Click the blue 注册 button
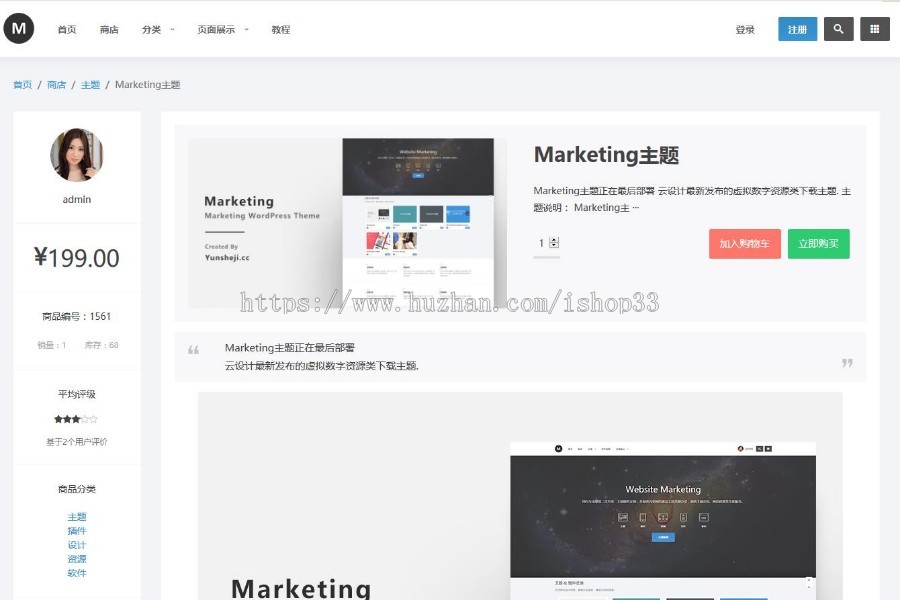The image size is (900, 600). coord(797,29)
